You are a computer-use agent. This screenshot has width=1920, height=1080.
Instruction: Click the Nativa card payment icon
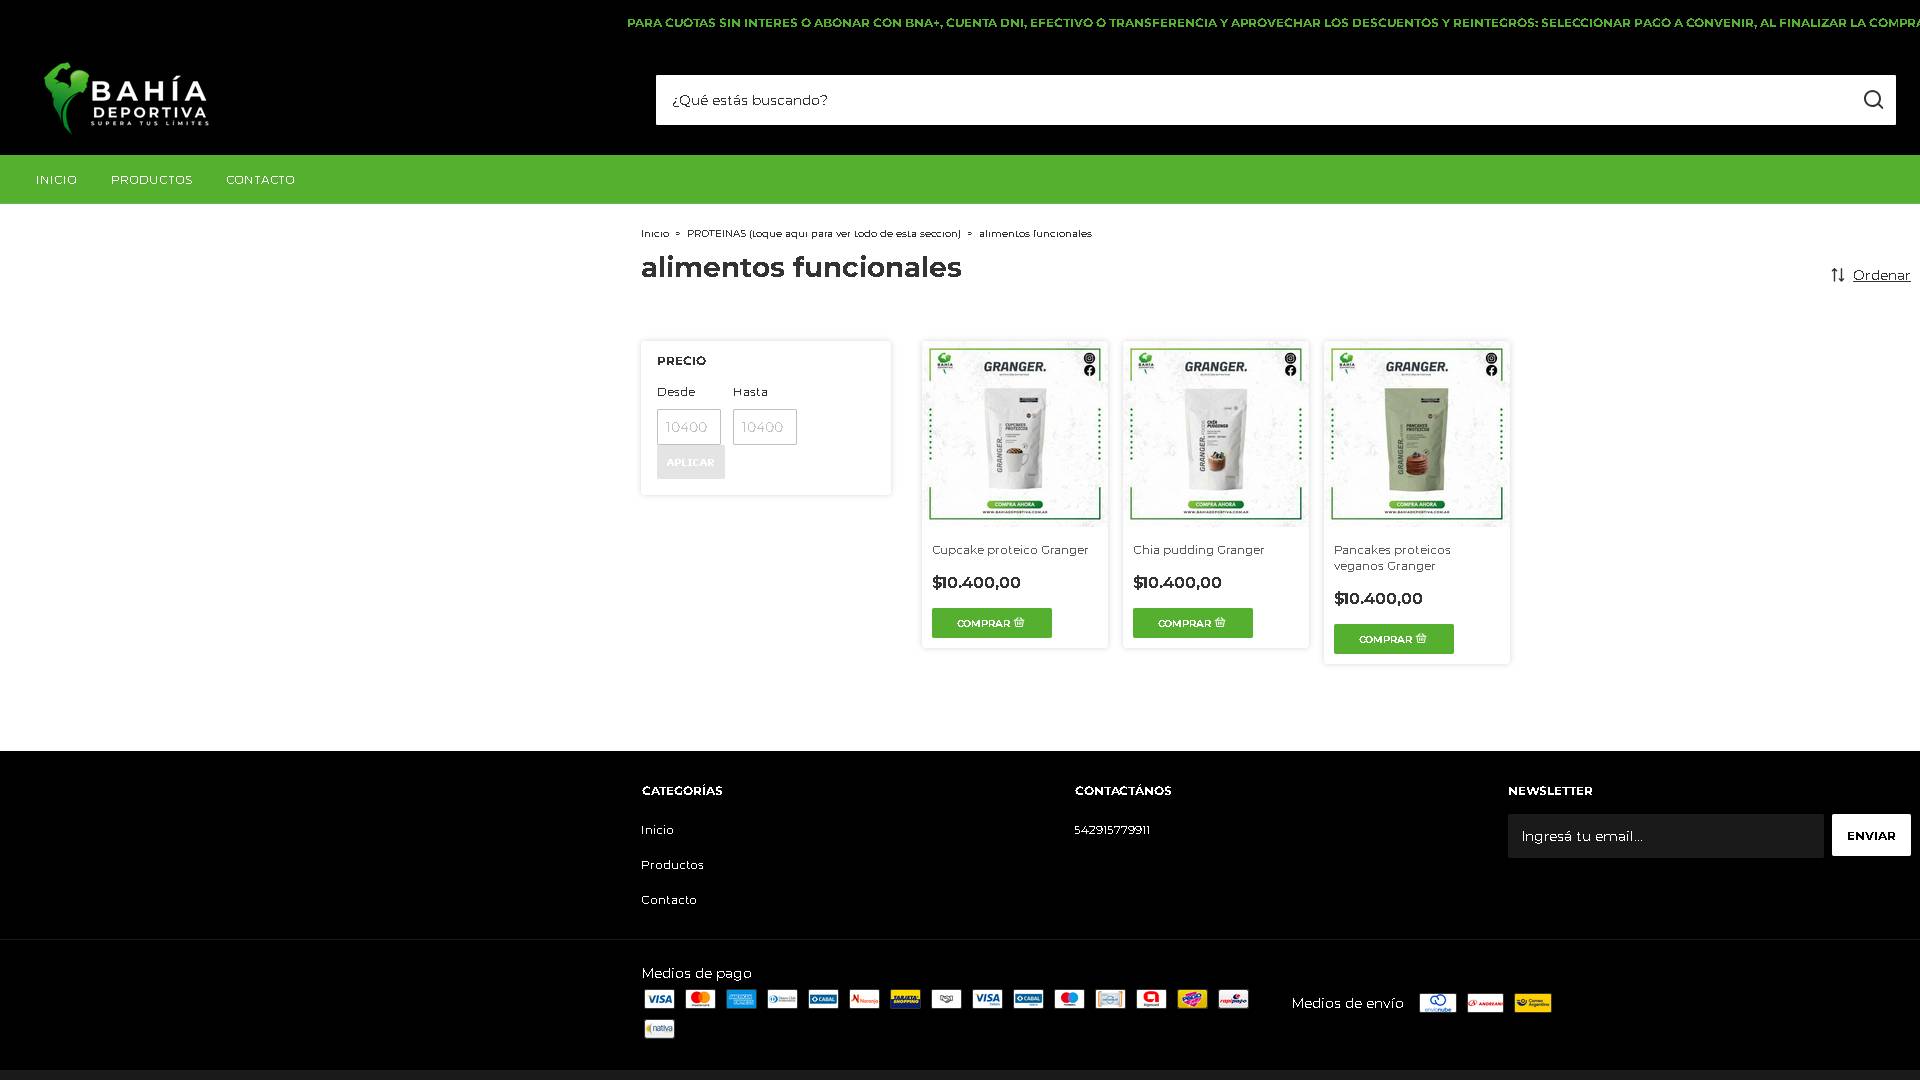click(659, 1029)
